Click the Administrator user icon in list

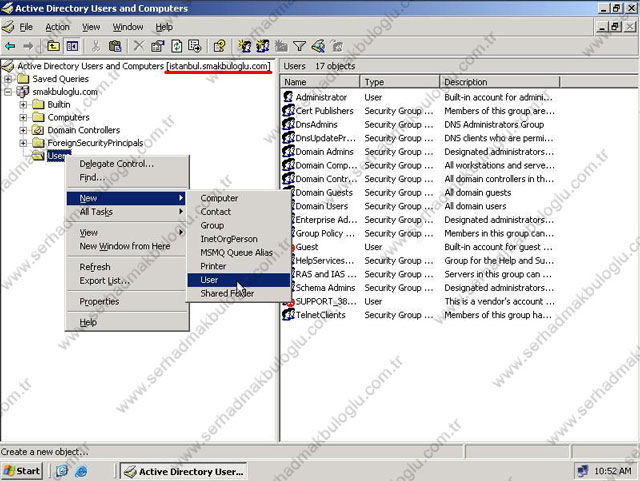288,97
